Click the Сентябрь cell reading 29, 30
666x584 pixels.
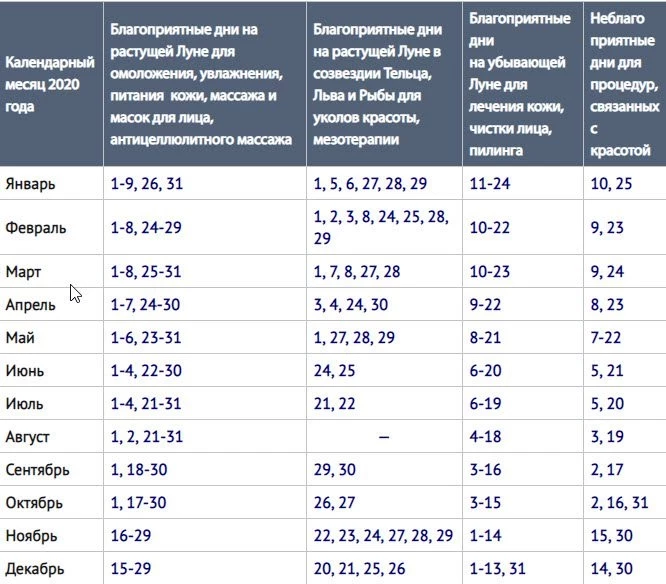335,470
